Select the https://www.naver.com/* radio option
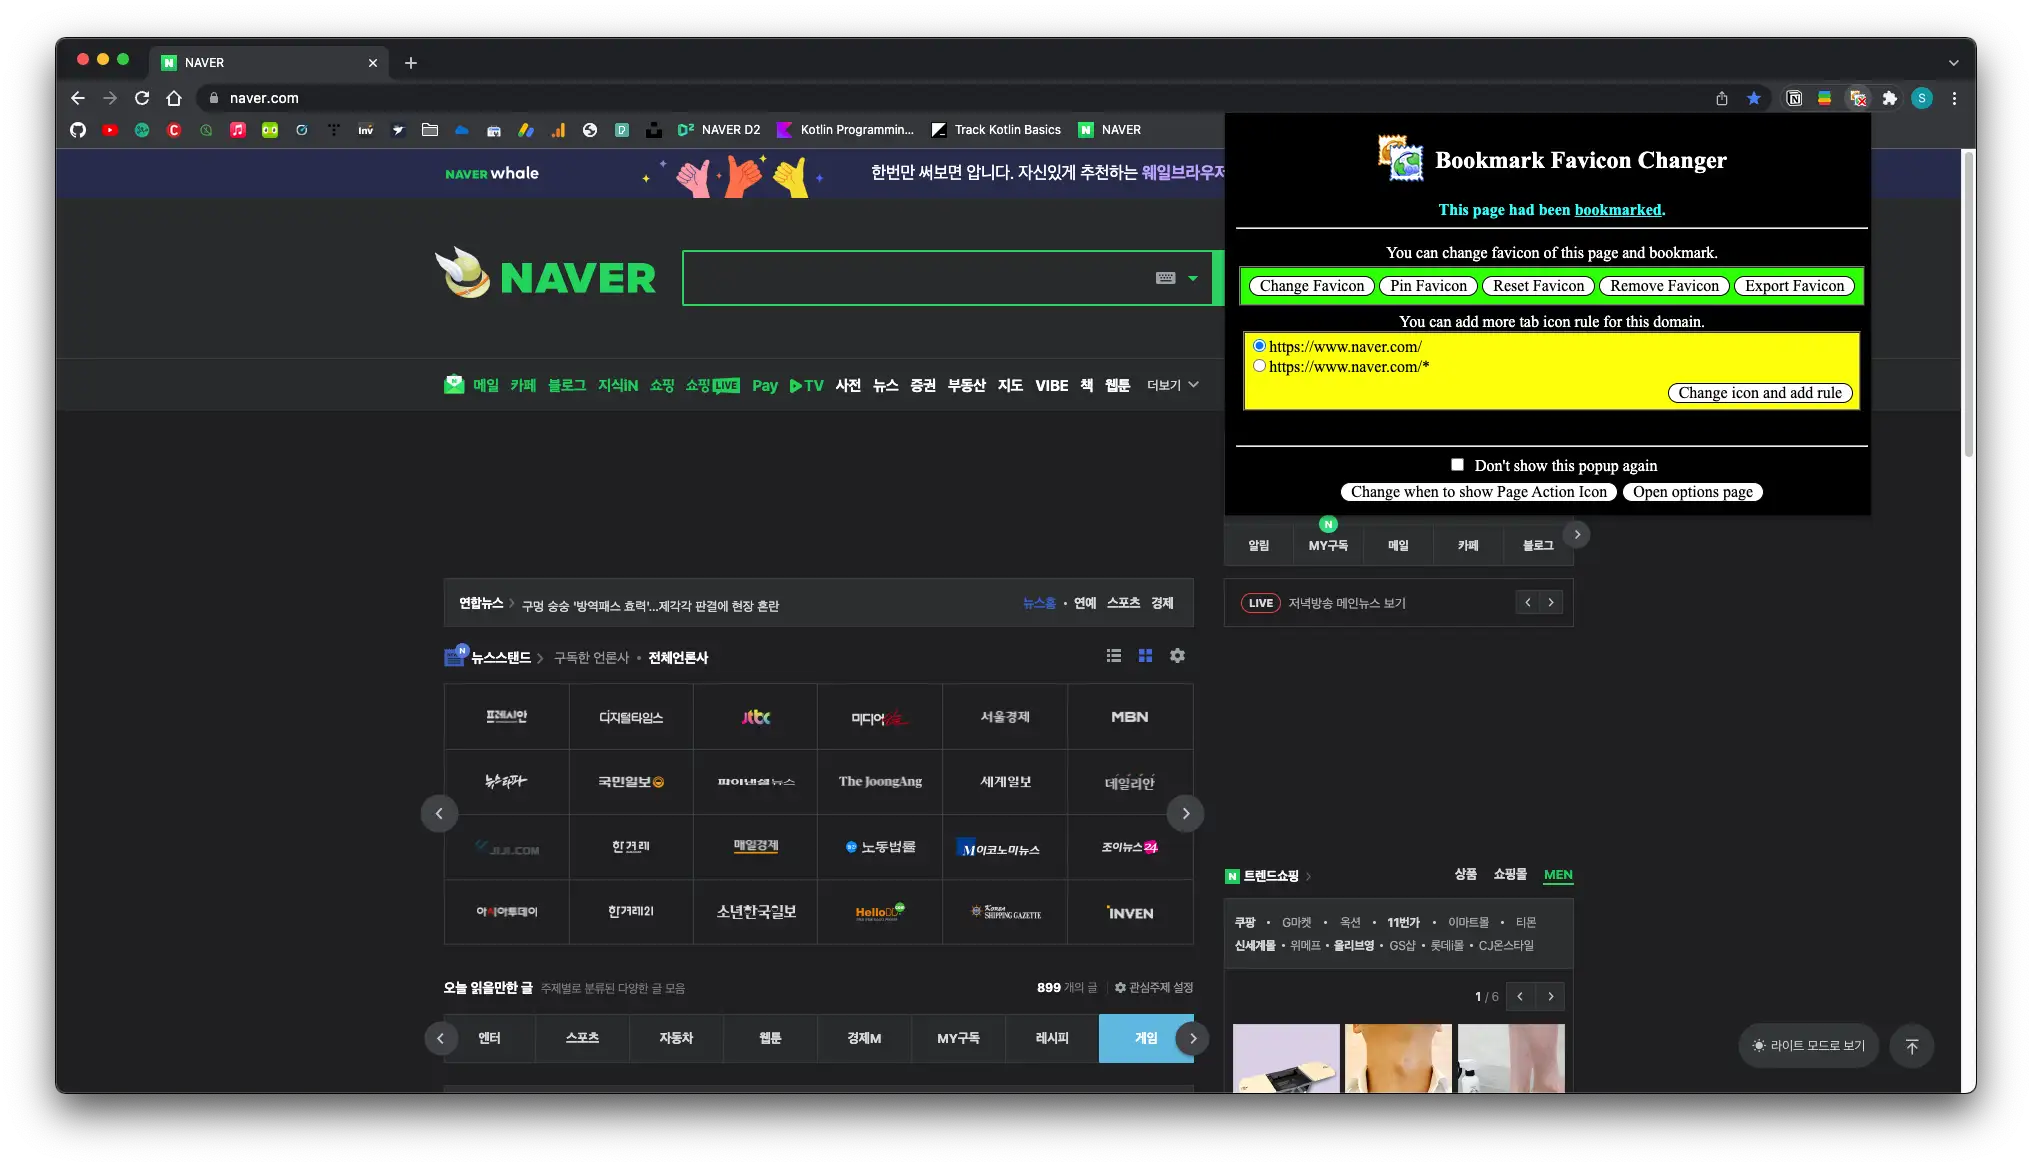This screenshot has width=2032, height=1167. (x=1259, y=366)
